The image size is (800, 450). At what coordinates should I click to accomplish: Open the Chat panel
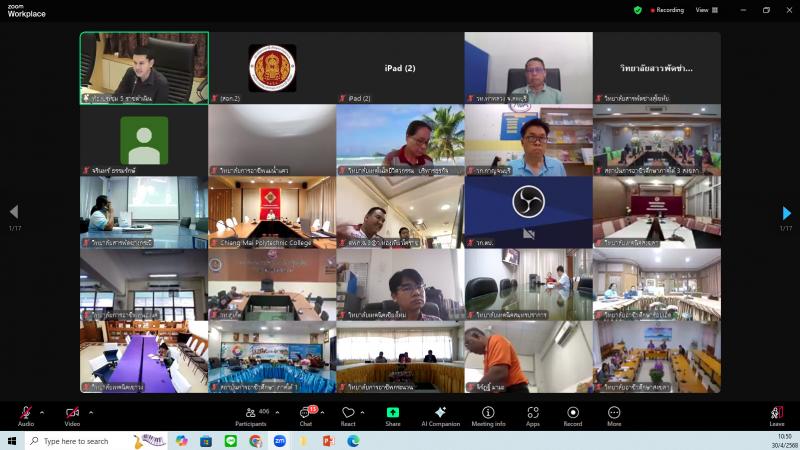pos(306,416)
